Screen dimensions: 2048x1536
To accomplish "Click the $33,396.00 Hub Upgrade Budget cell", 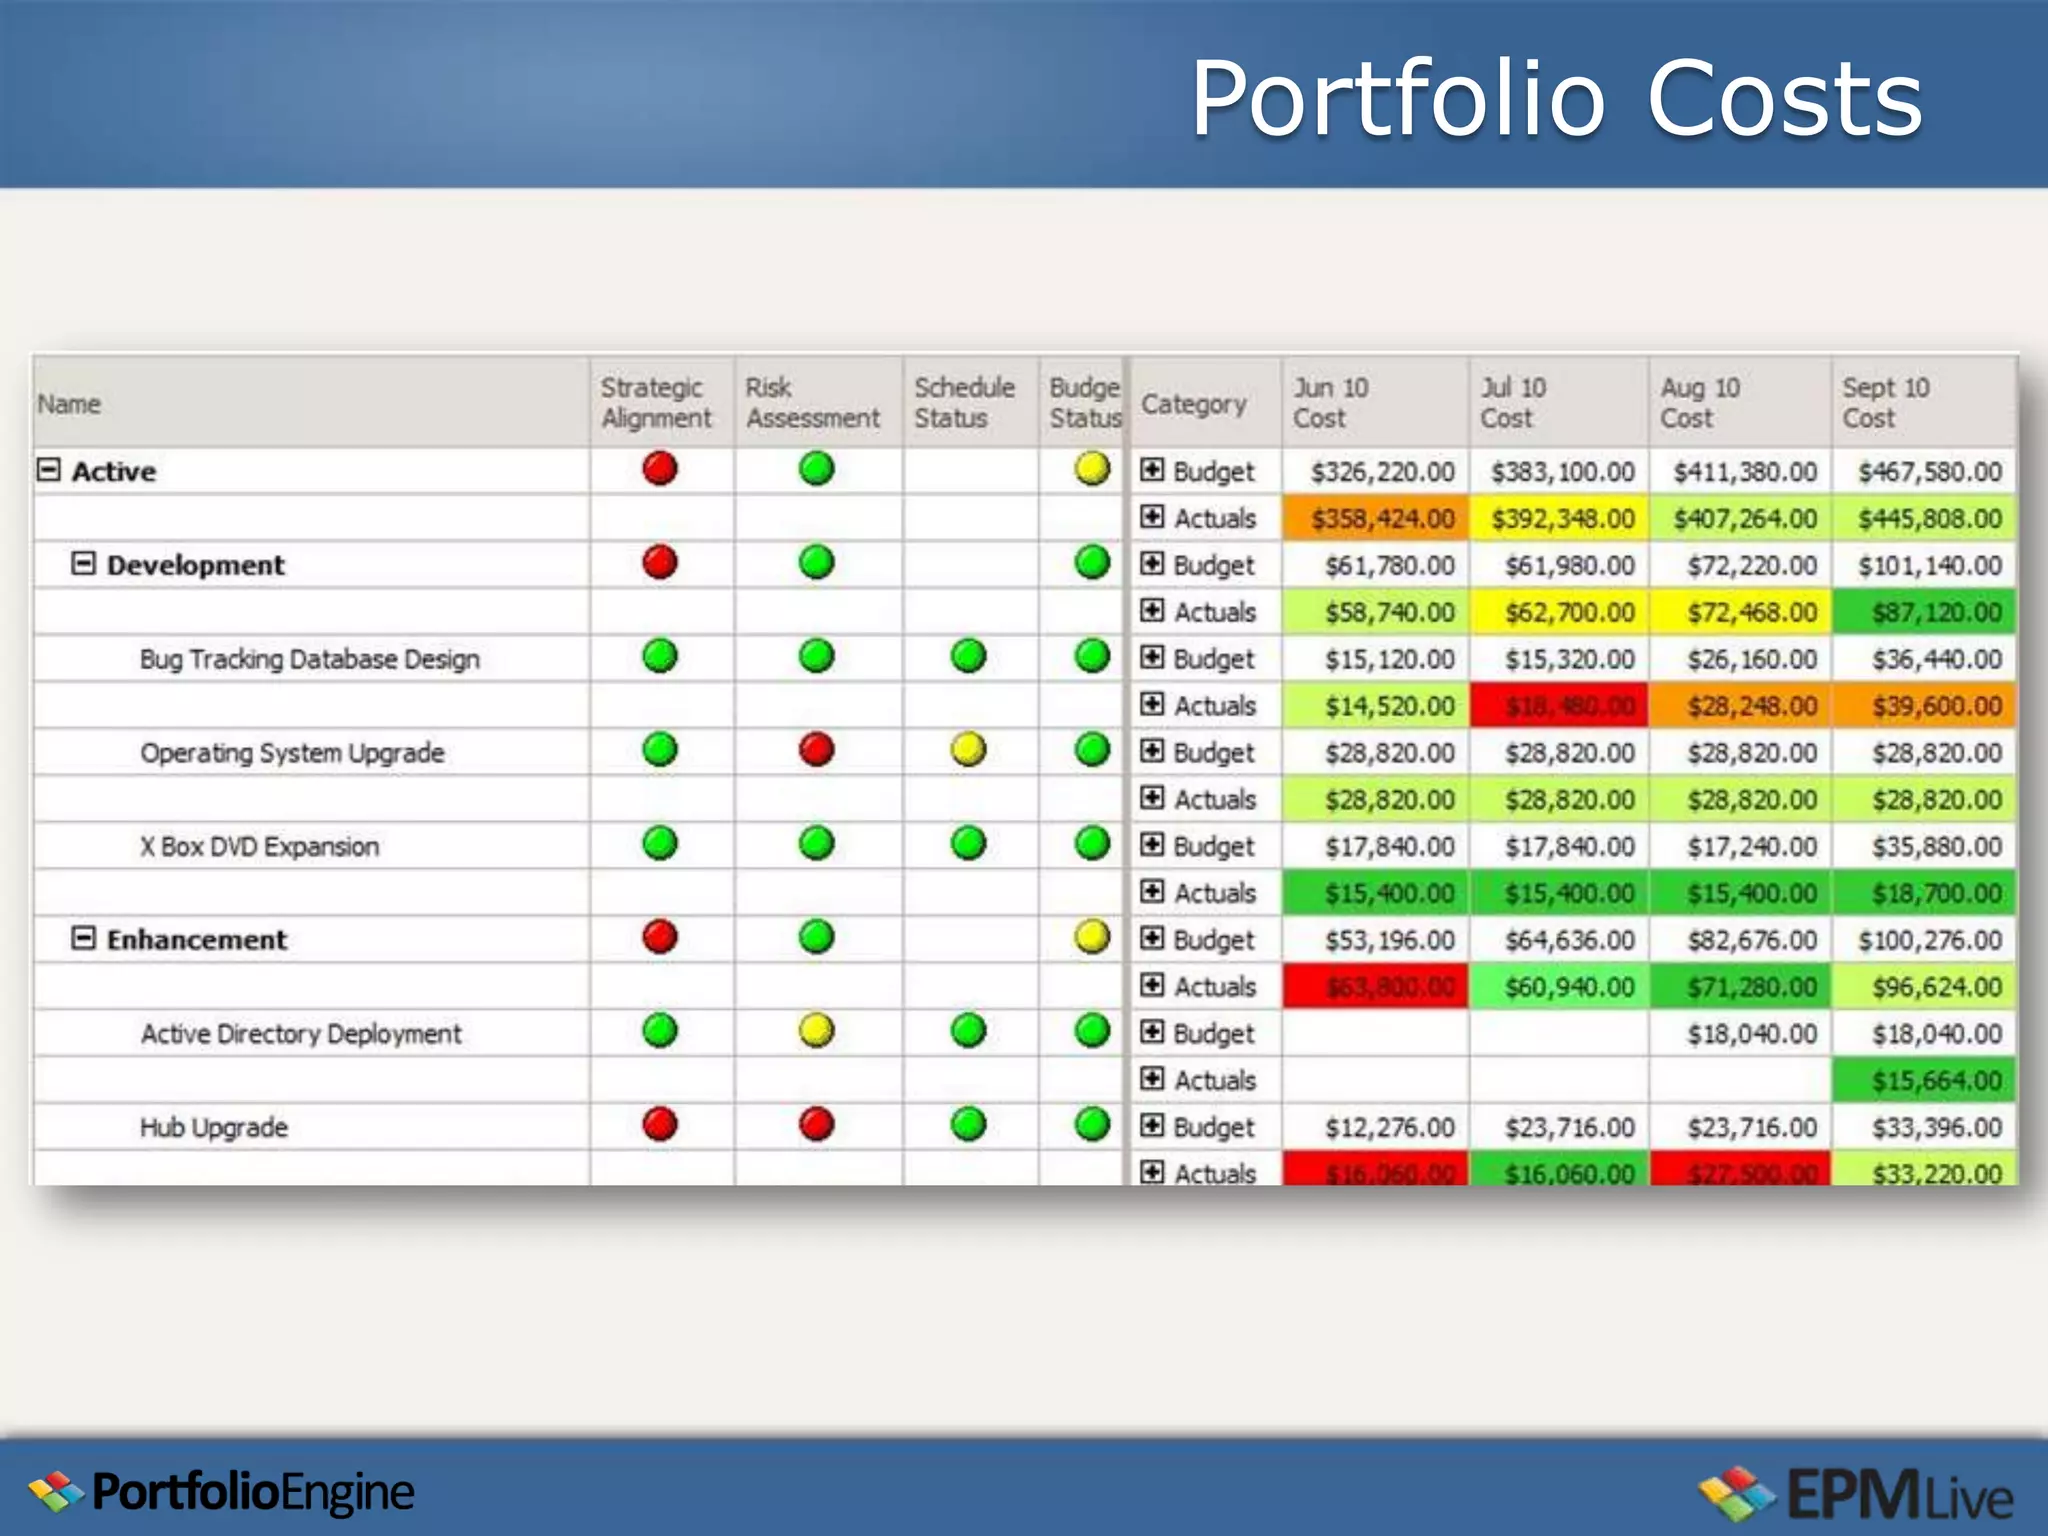I will pos(1924,1127).
